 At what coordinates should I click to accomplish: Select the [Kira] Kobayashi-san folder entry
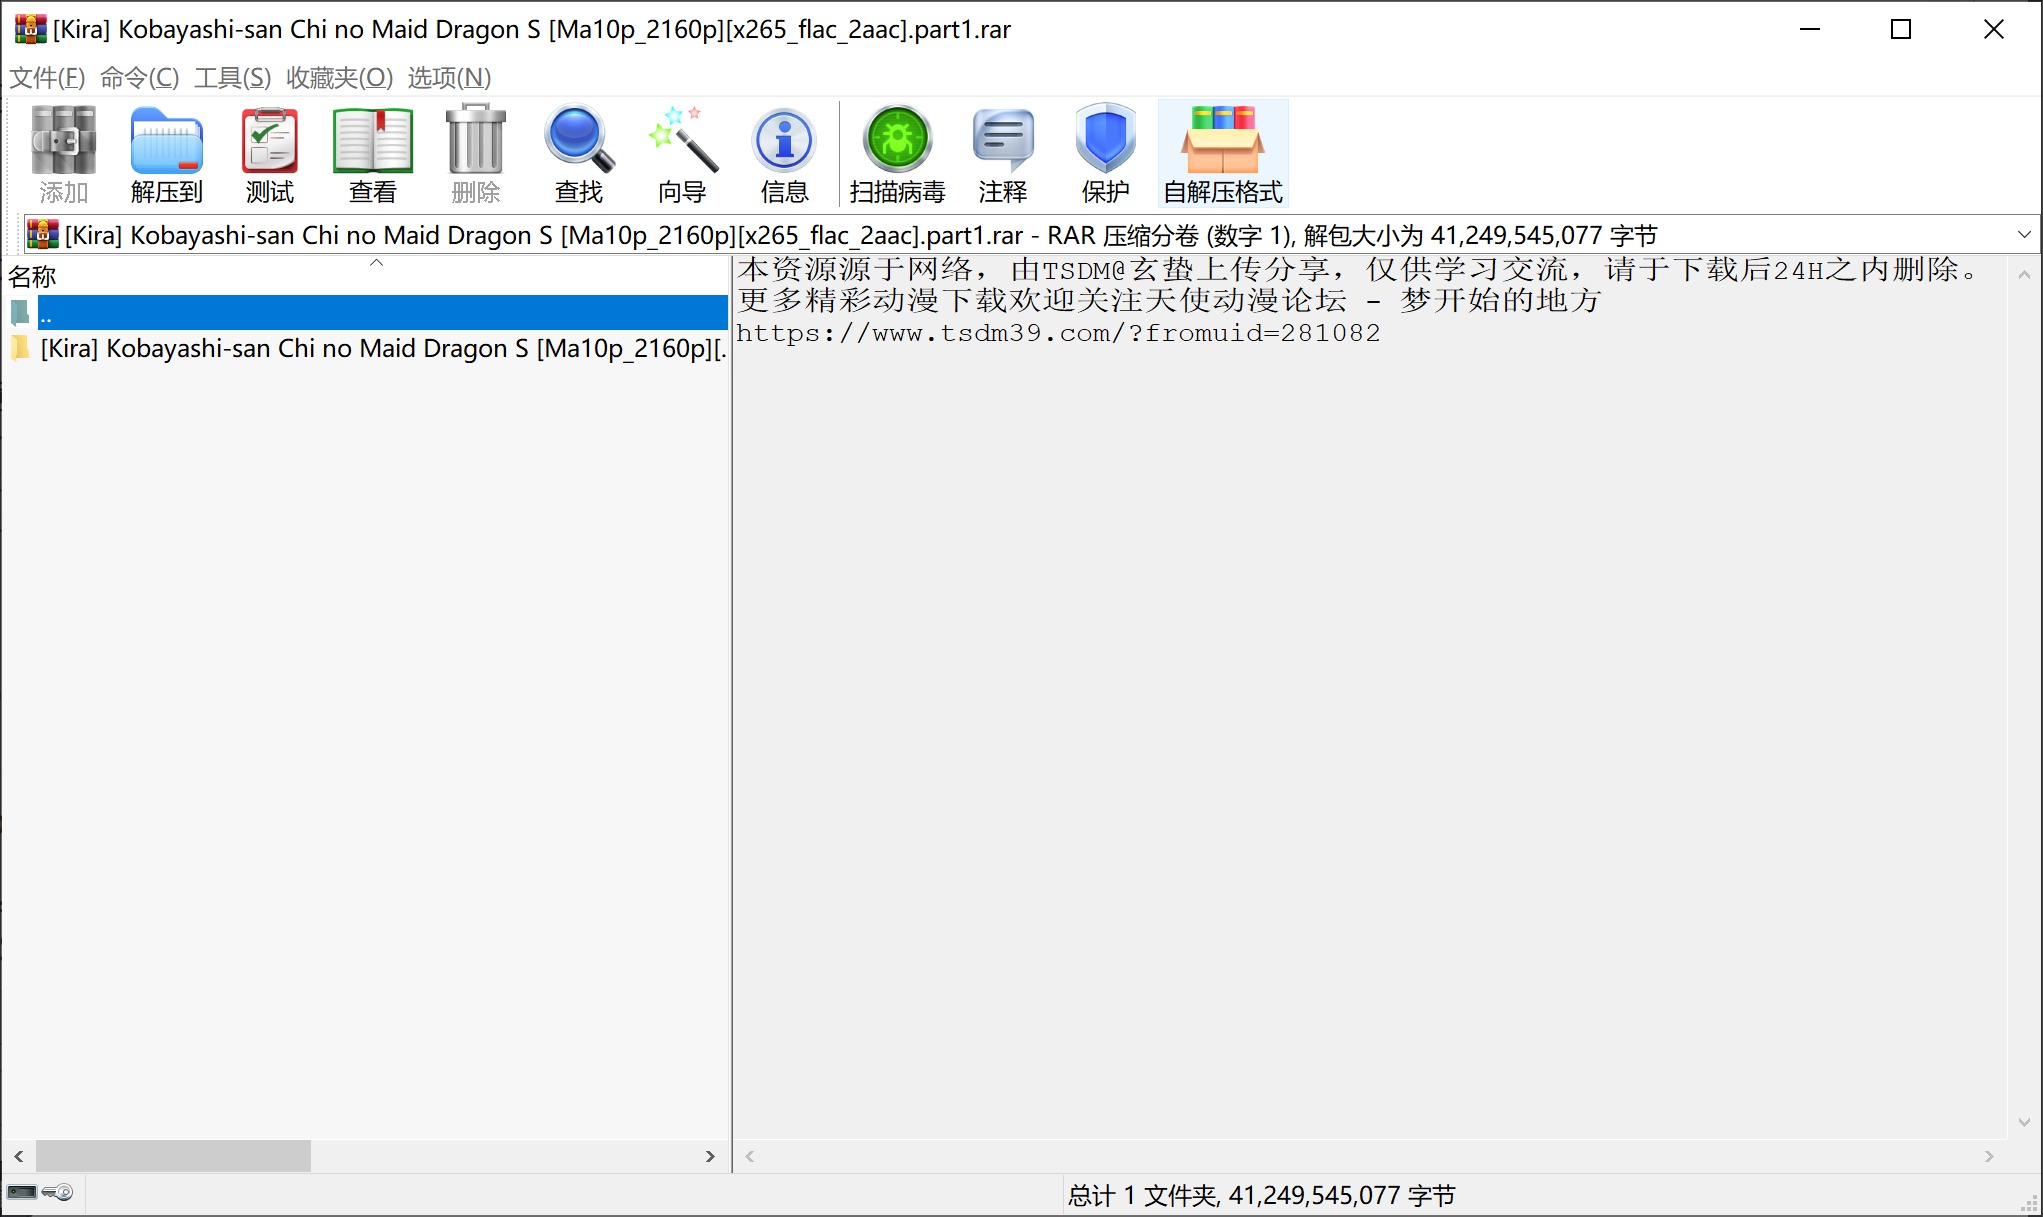pos(380,348)
